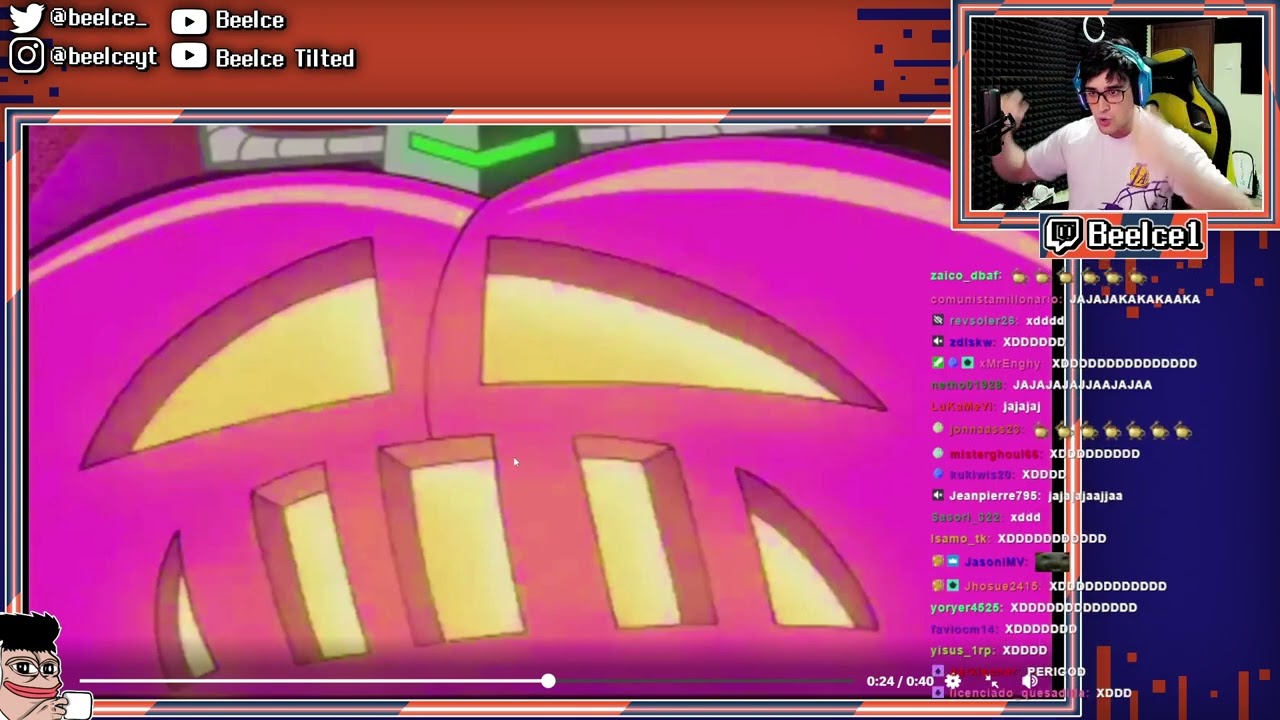This screenshot has width=1280, height=720.
Task: Click username kukiwis20 in chat
Action: [x=982, y=475]
